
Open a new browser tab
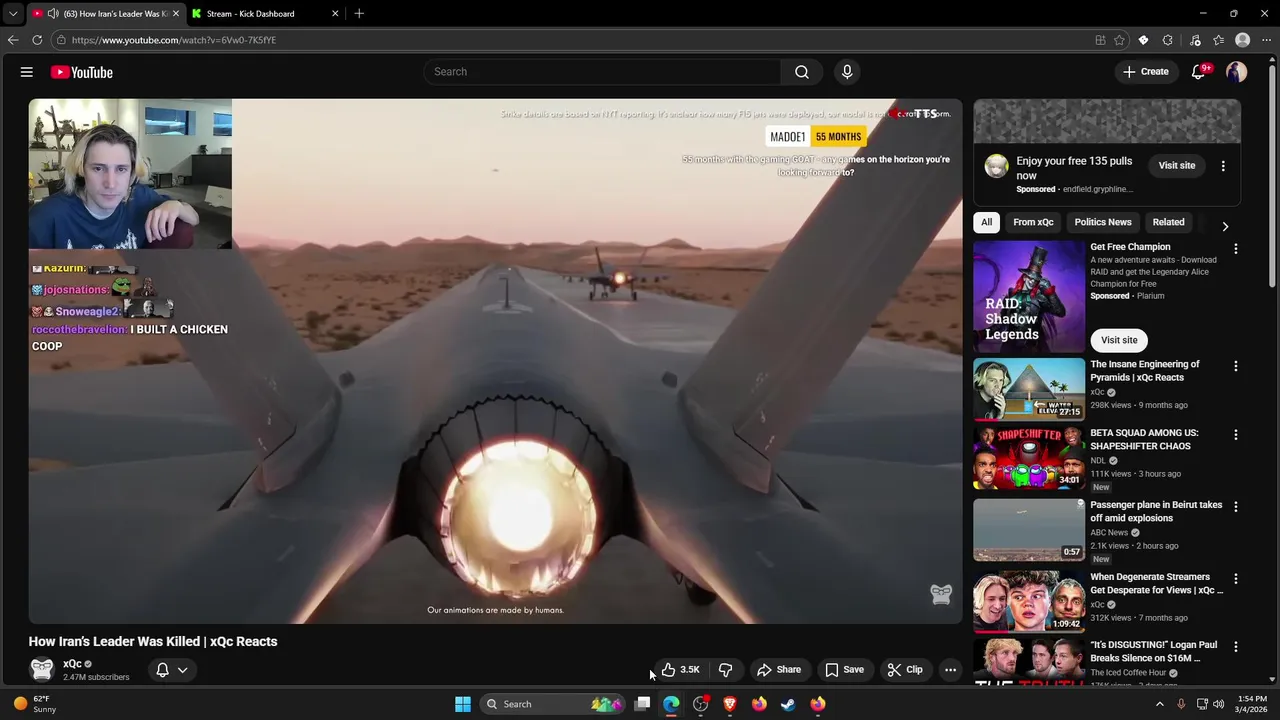click(359, 14)
